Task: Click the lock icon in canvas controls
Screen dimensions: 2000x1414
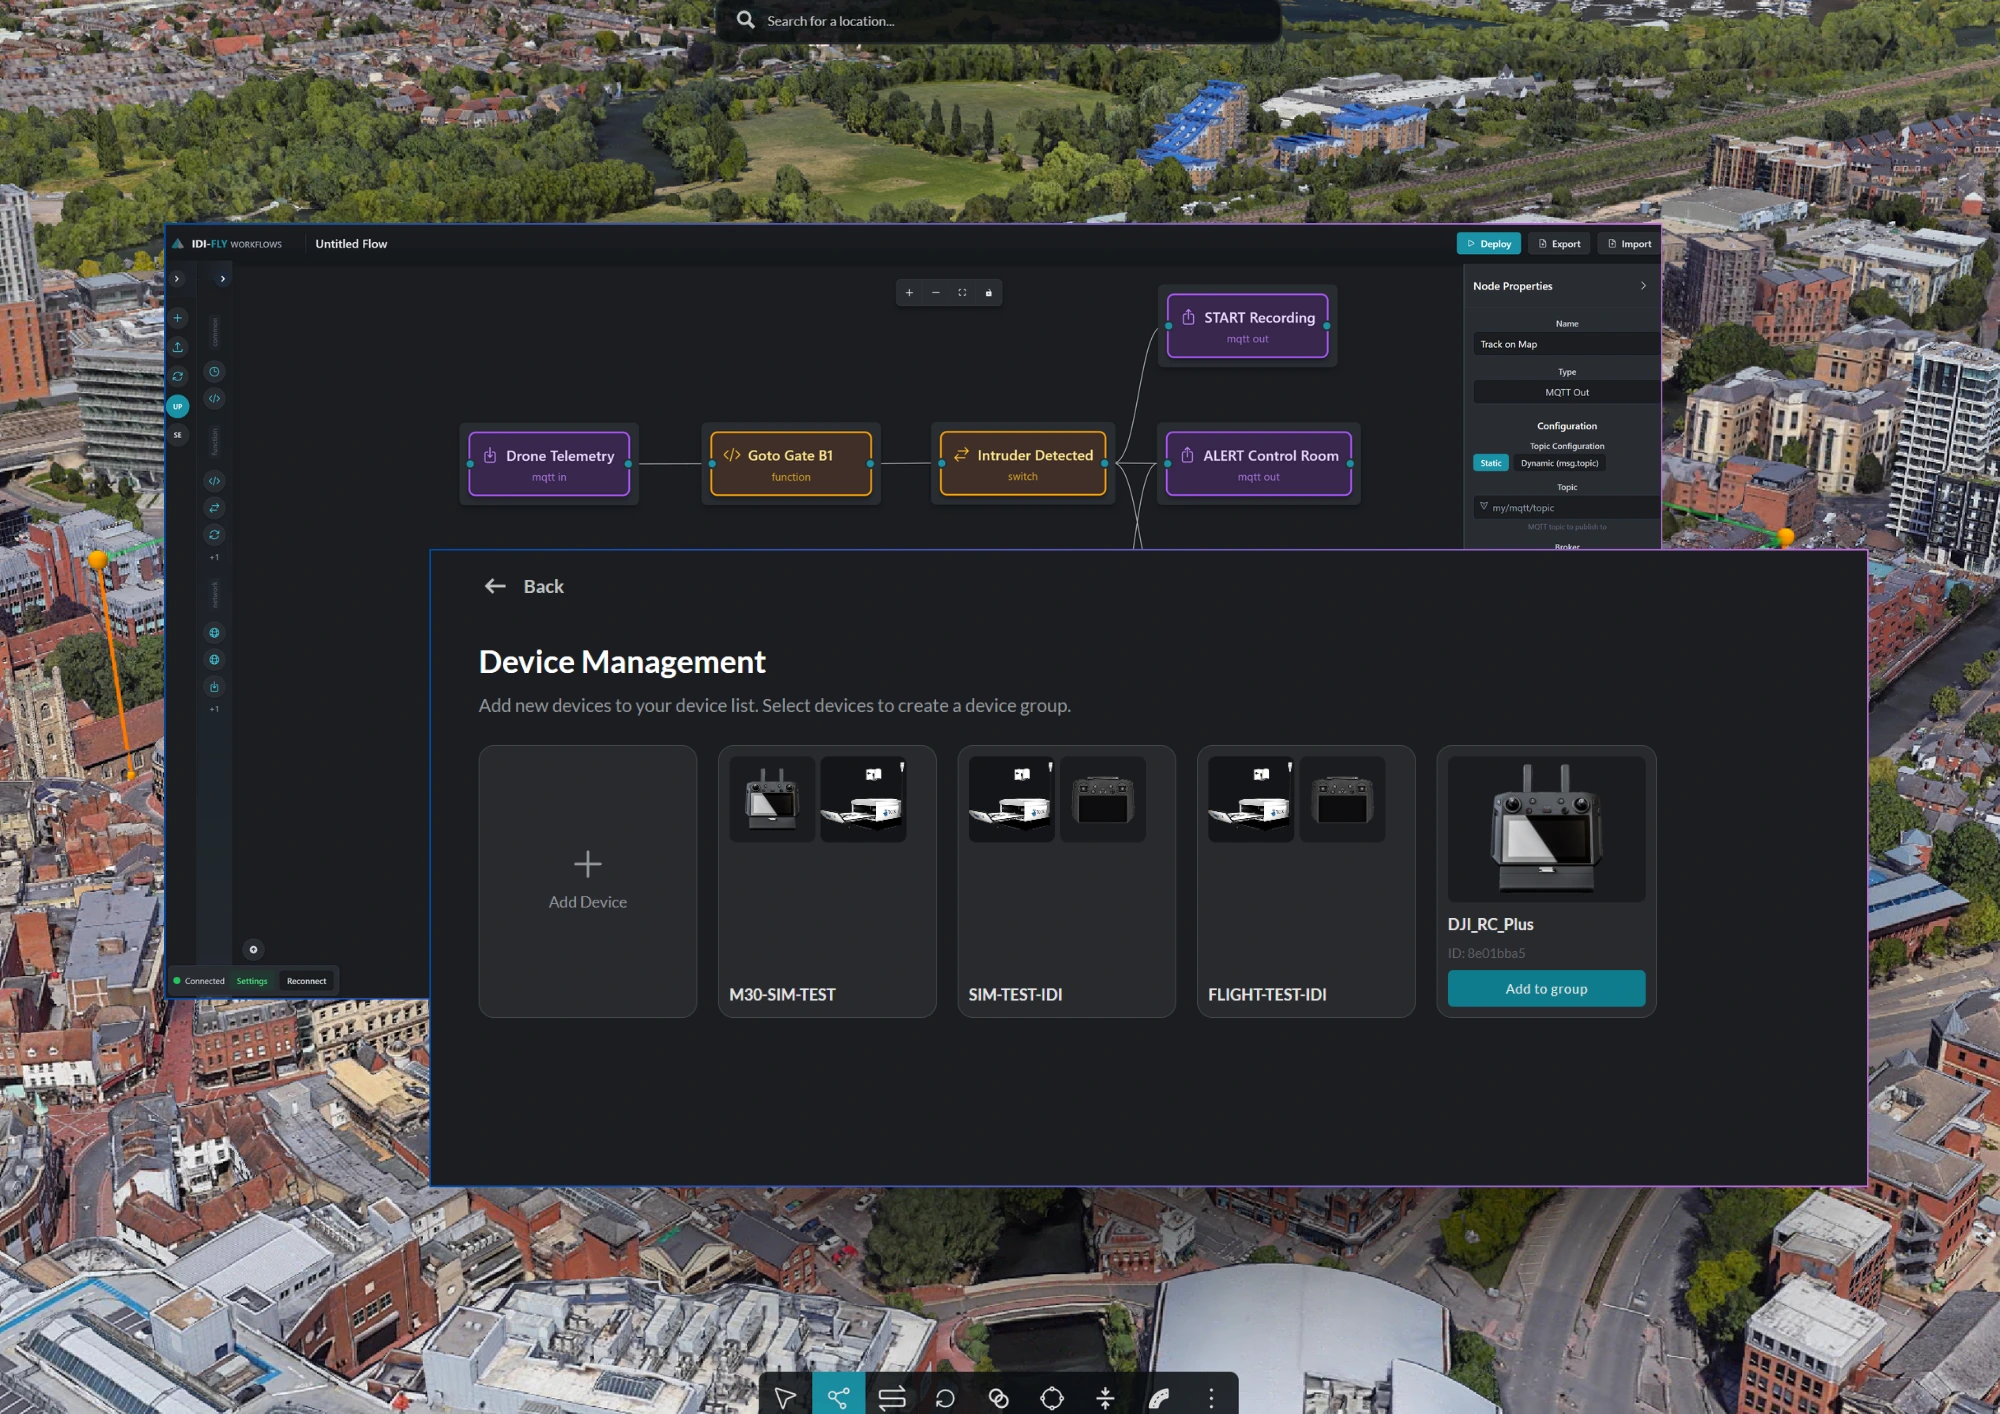Action: (989, 293)
